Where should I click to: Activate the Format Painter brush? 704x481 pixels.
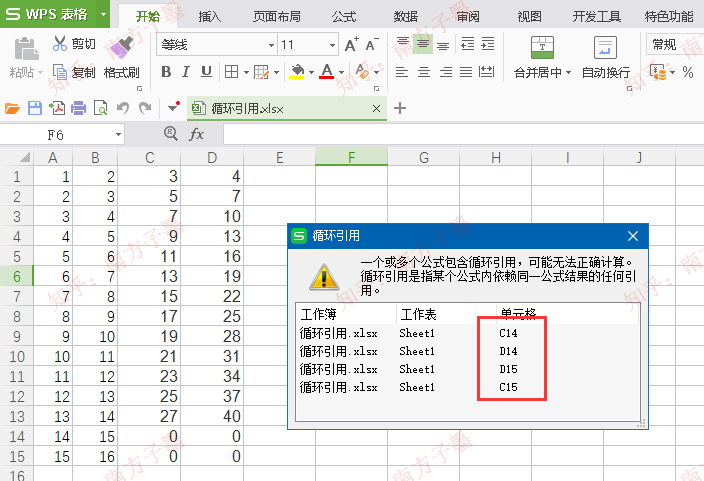122,48
